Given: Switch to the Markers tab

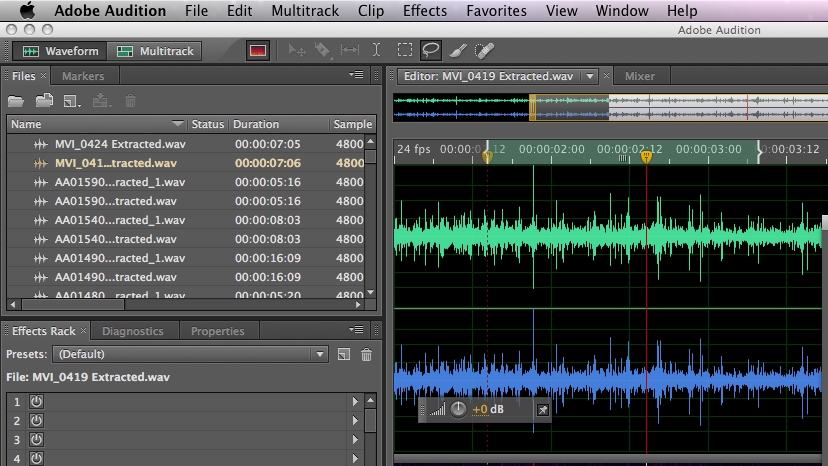Looking at the screenshot, I should (x=83, y=76).
